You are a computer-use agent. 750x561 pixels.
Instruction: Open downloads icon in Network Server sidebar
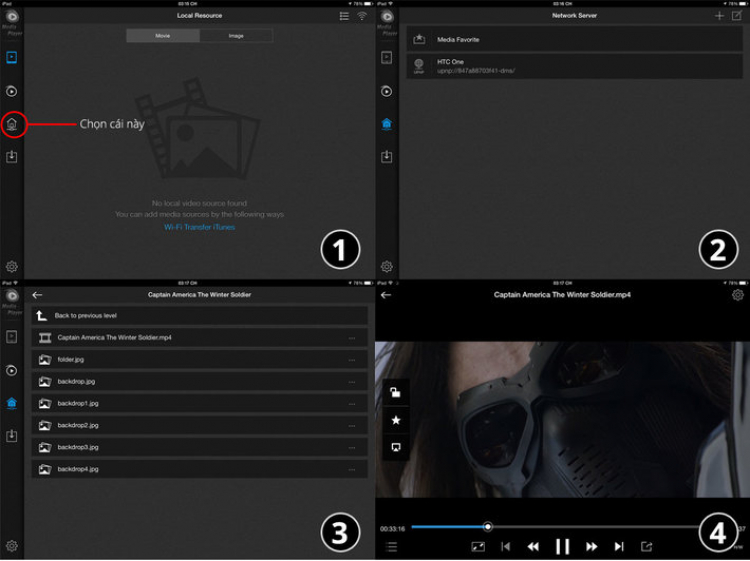pos(386,156)
